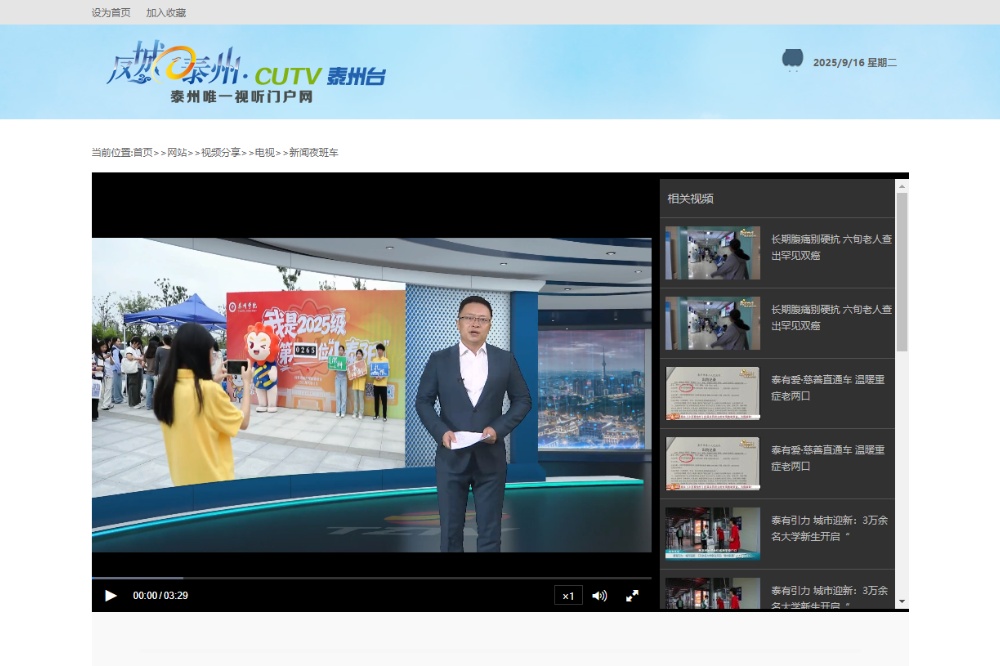Open the ×1 playback speed selector

click(x=568, y=595)
